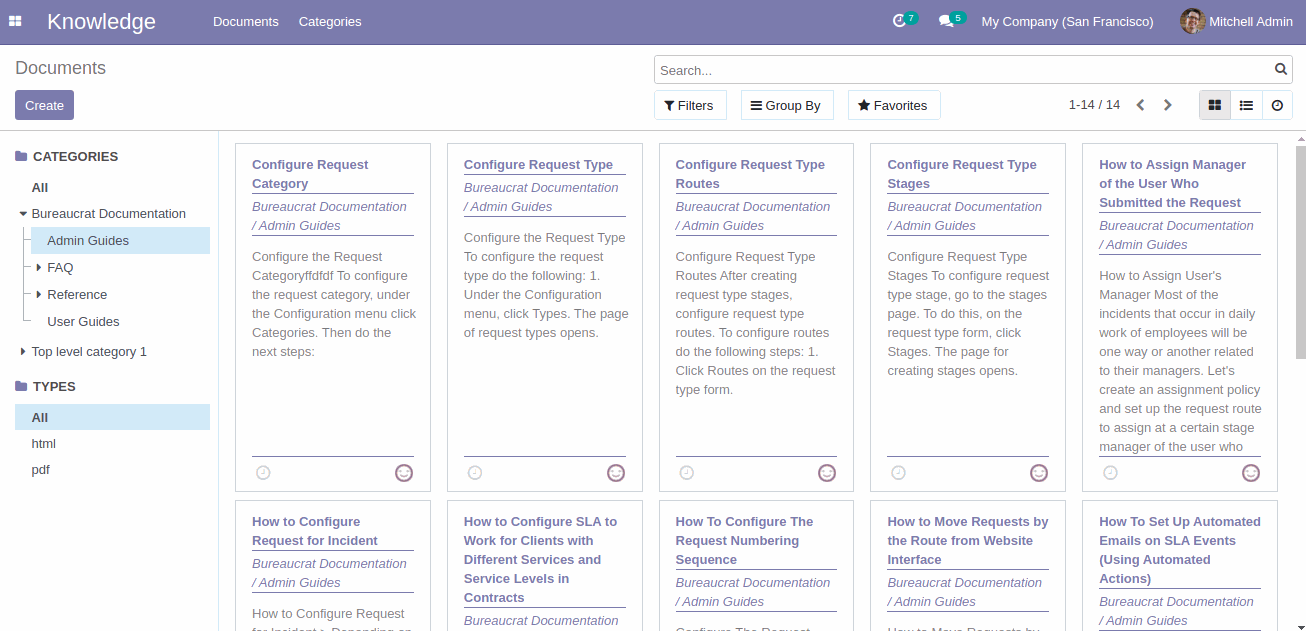Open How to Move Requests by Route document

coord(968,541)
